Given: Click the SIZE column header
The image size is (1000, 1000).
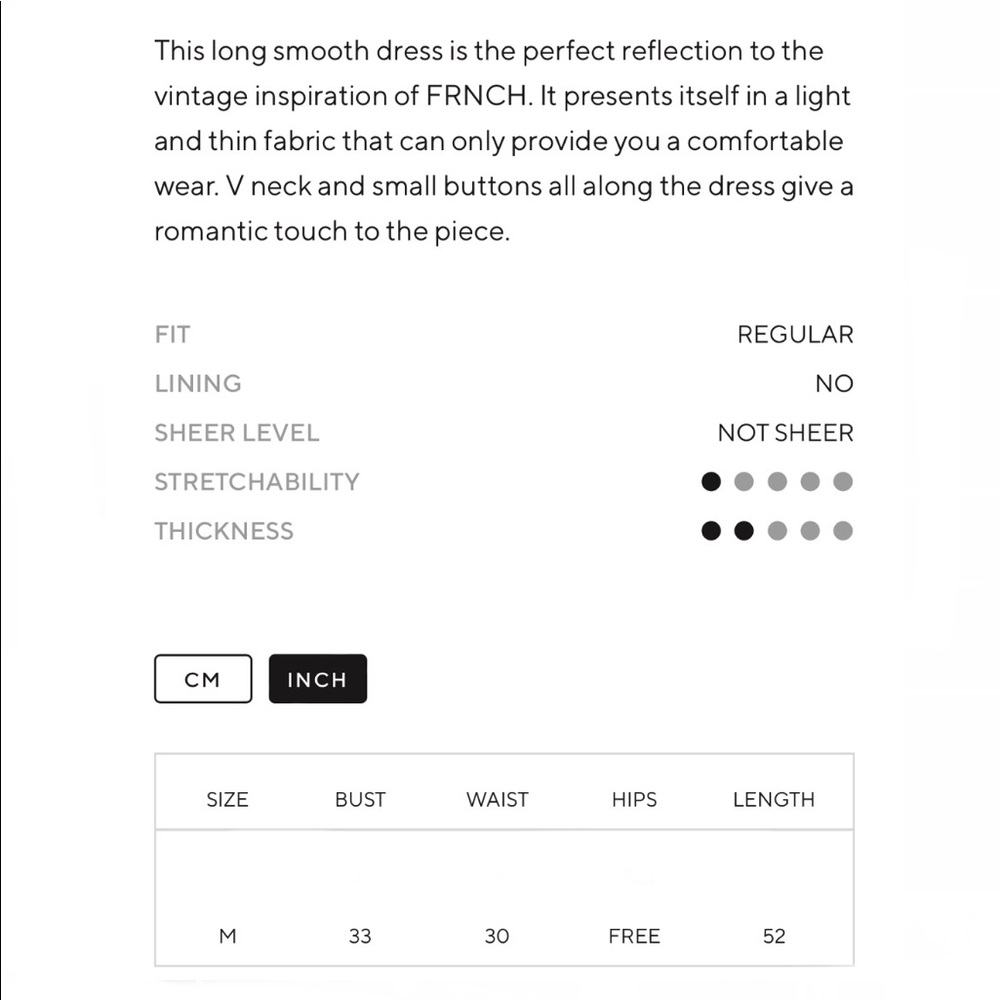Looking at the screenshot, I should tap(227, 799).
